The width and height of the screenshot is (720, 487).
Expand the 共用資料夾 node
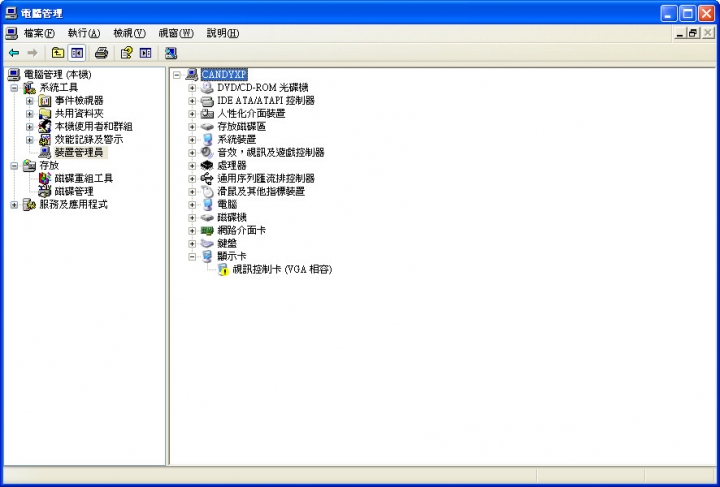[x=30, y=113]
